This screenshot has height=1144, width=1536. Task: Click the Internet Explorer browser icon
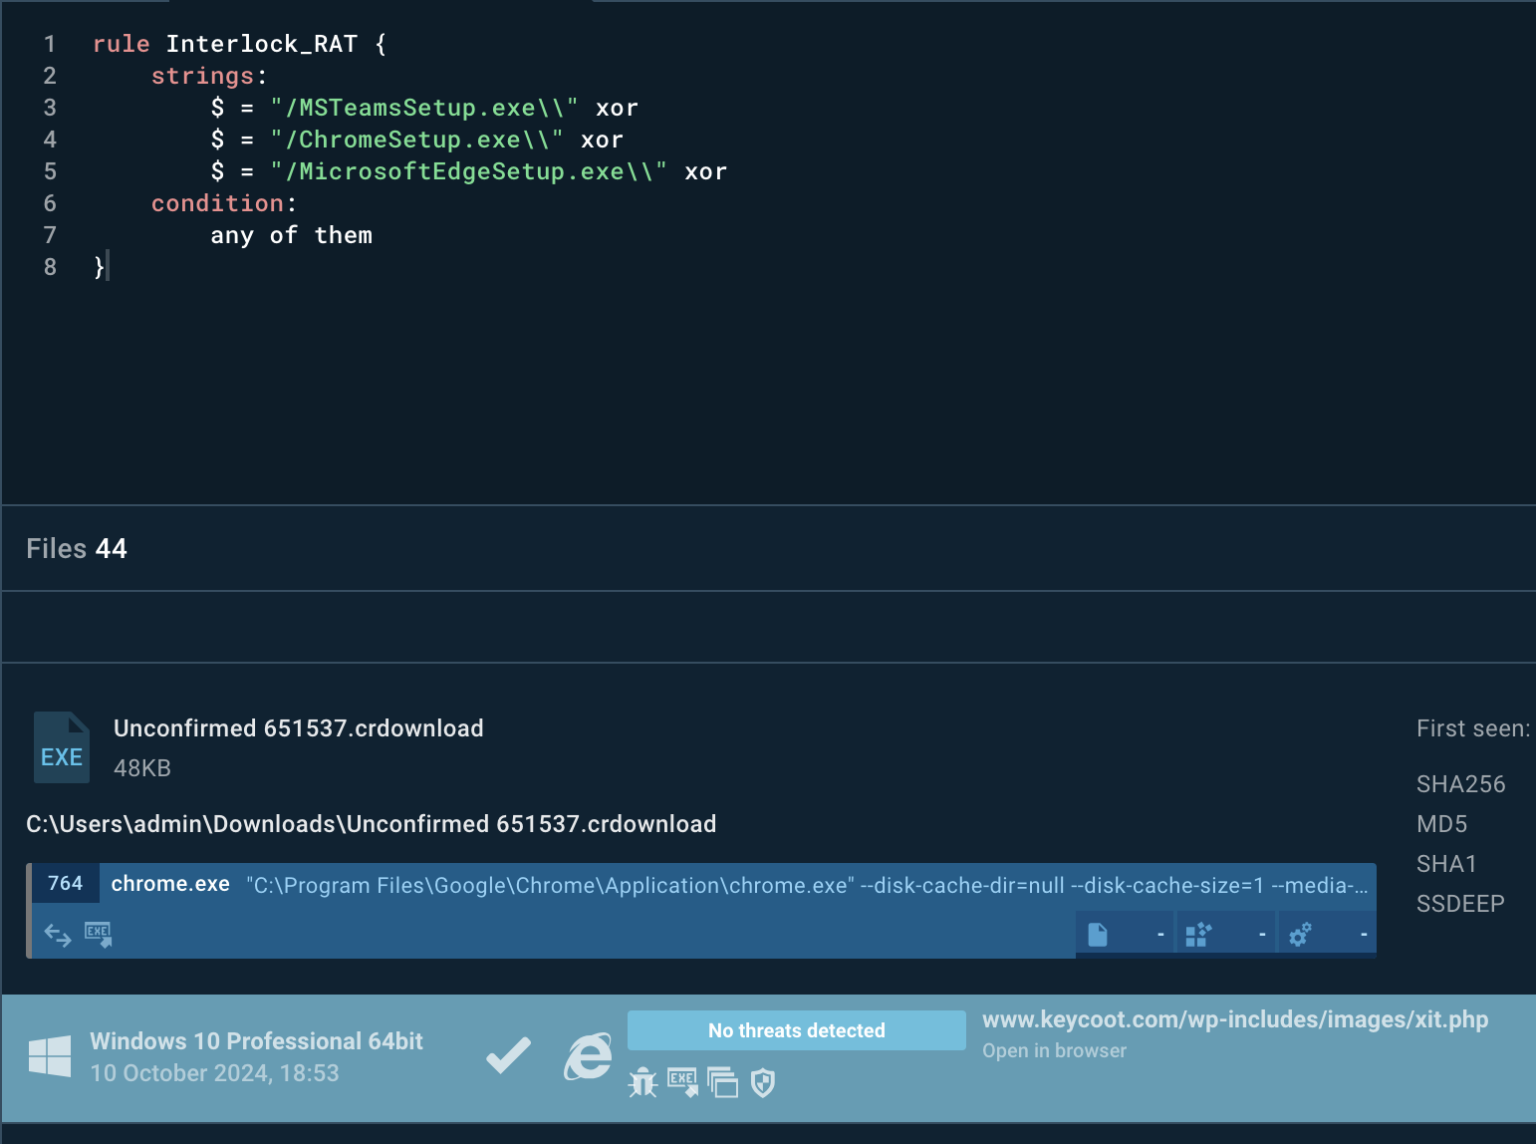(x=587, y=1056)
